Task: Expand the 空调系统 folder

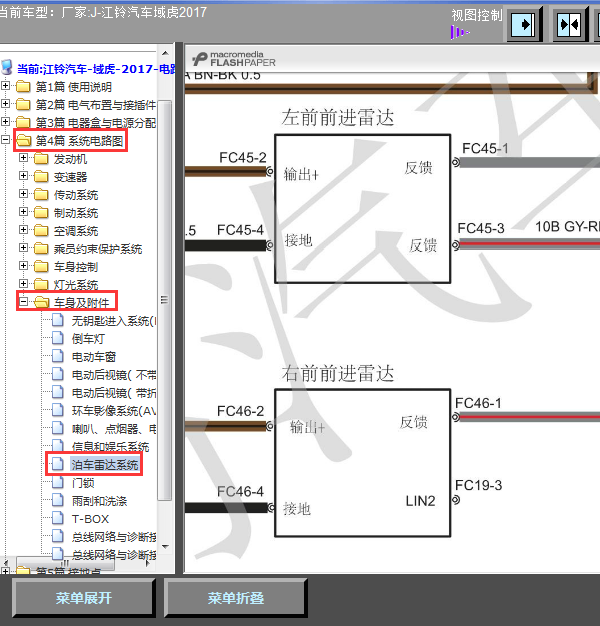Action: coord(24,230)
